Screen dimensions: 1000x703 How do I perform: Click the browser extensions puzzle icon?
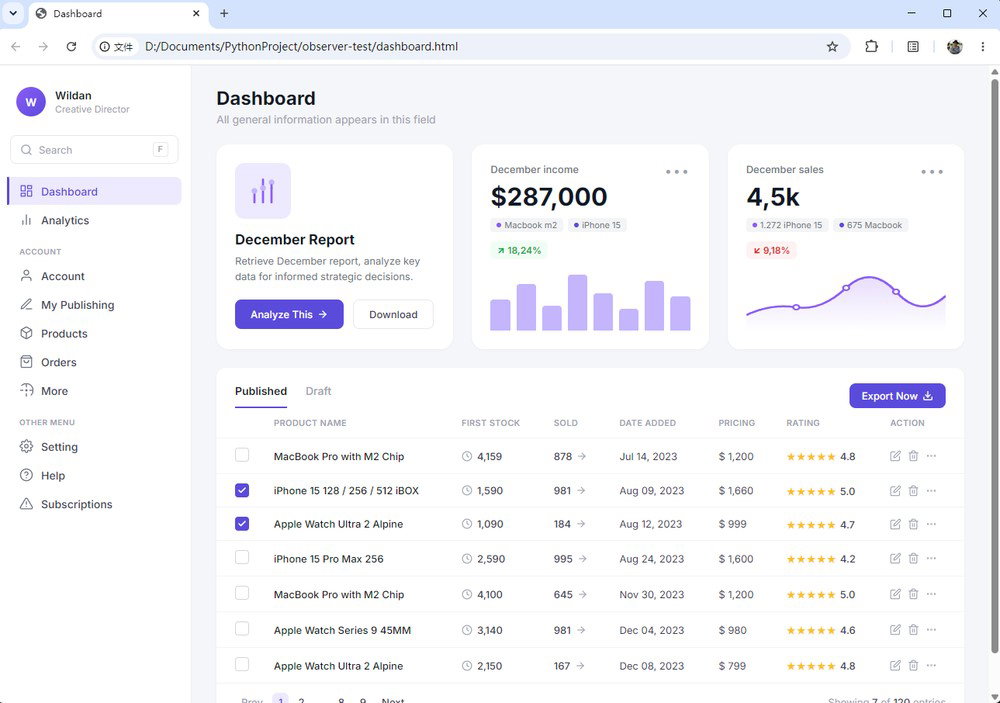point(871,47)
